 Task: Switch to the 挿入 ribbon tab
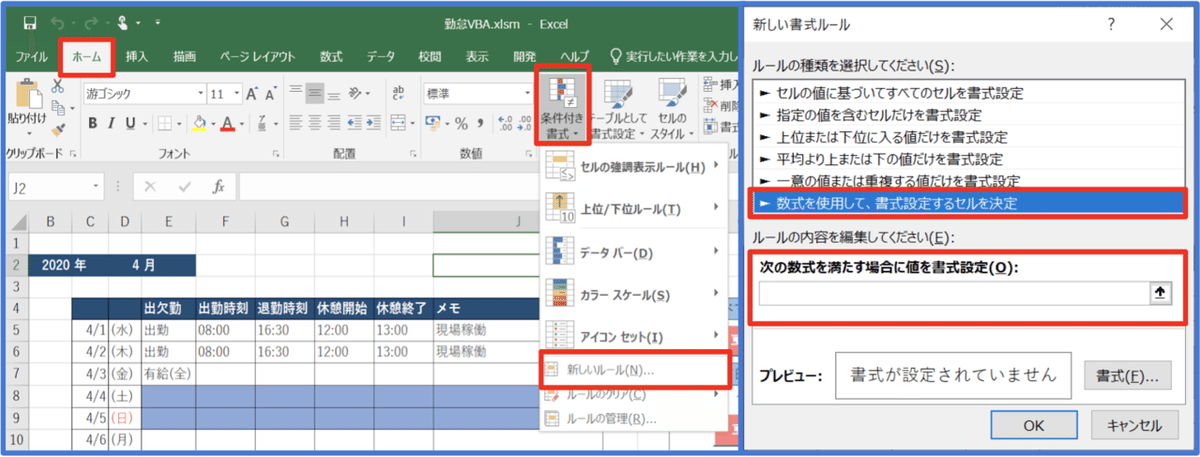pos(137,56)
